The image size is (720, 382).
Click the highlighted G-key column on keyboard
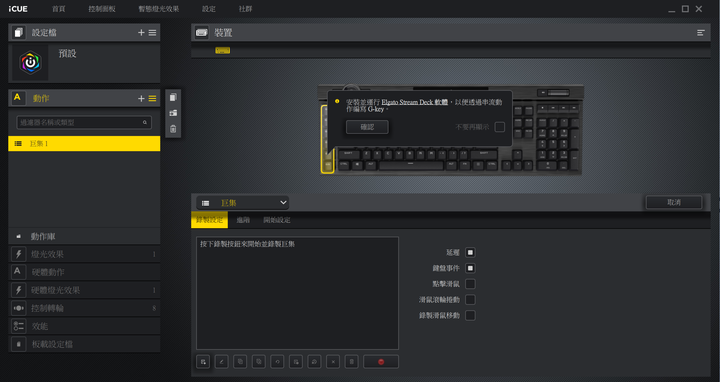(x=327, y=139)
